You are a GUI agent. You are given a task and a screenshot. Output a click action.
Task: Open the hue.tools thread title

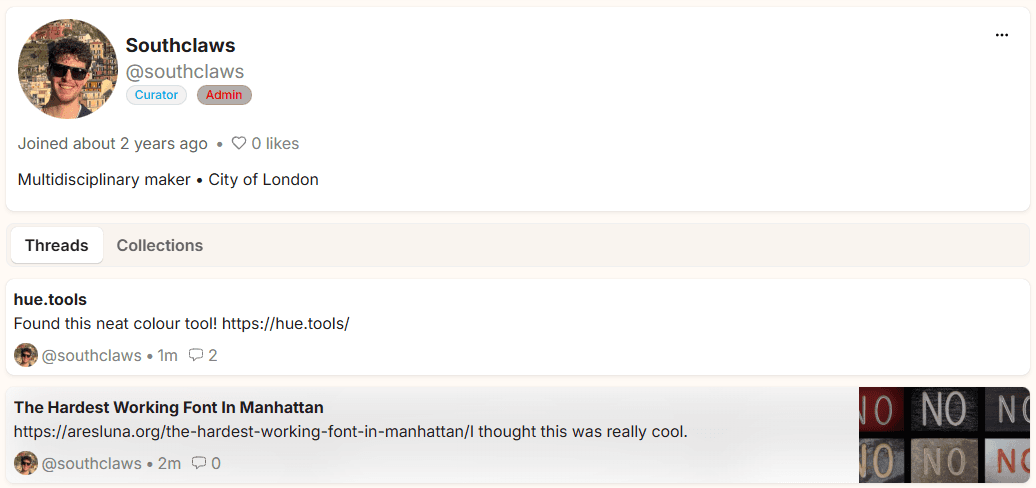(50, 299)
